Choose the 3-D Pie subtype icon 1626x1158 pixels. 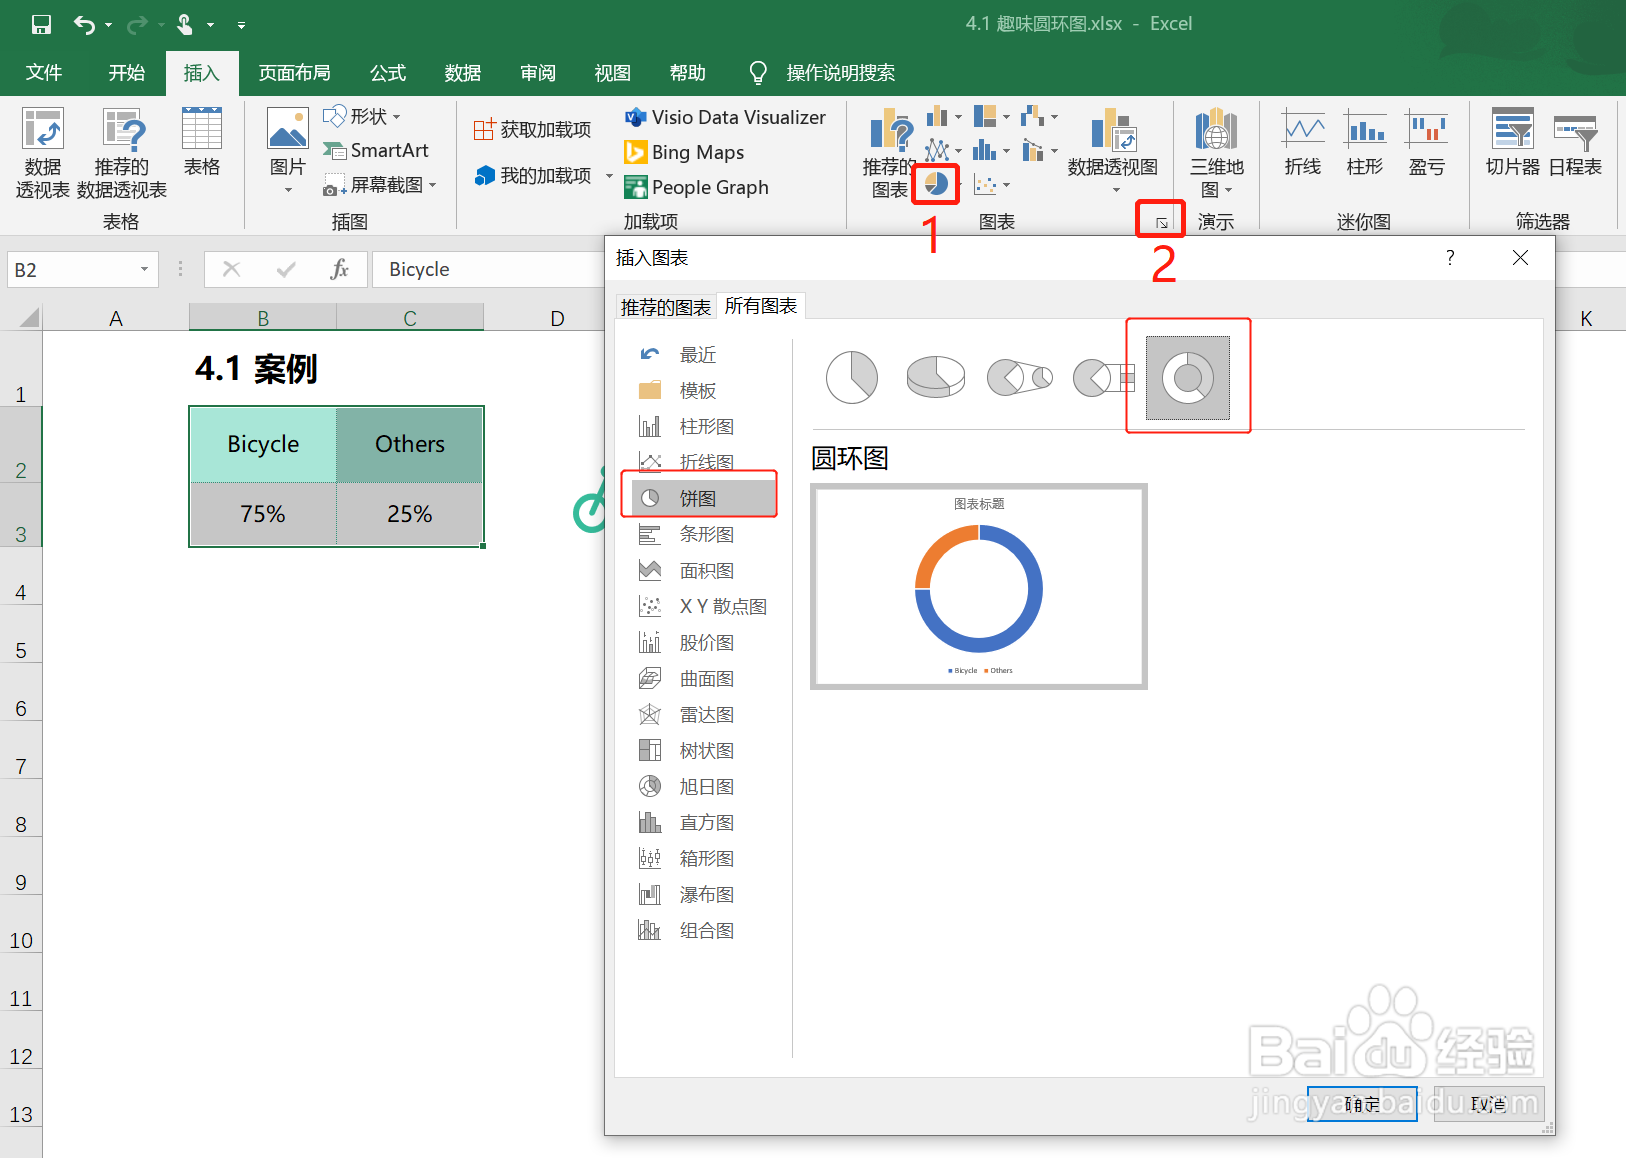click(x=936, y=377)
